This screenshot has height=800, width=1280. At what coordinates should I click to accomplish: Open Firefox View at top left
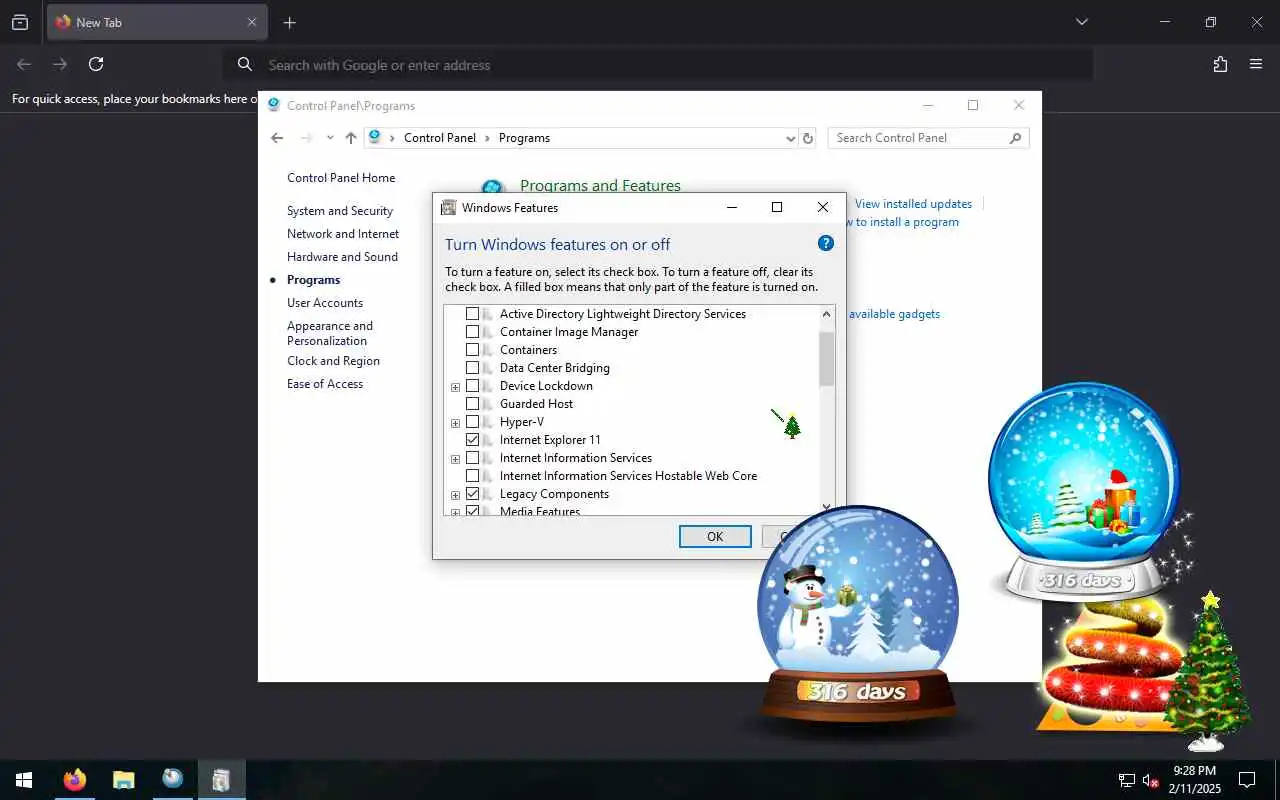(20, 22)
